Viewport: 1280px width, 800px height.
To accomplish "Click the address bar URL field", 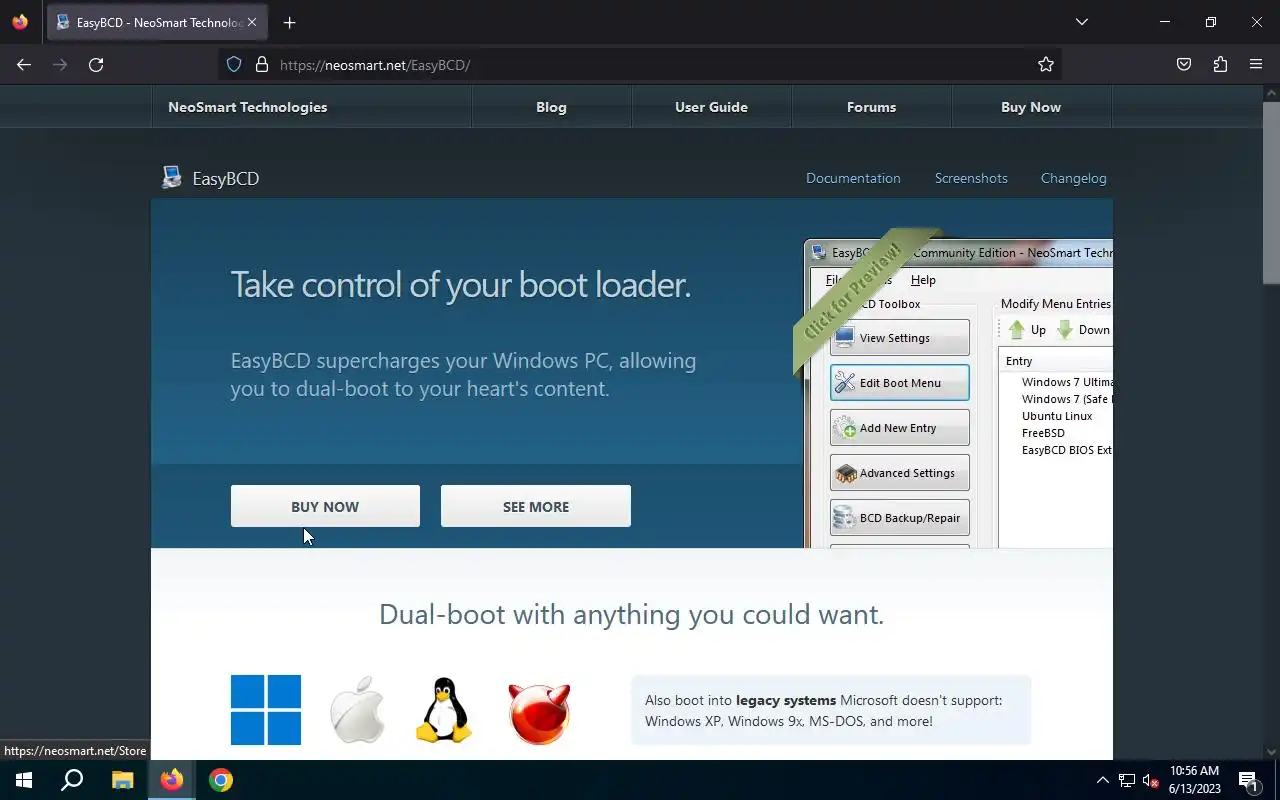I will (640, 64).
